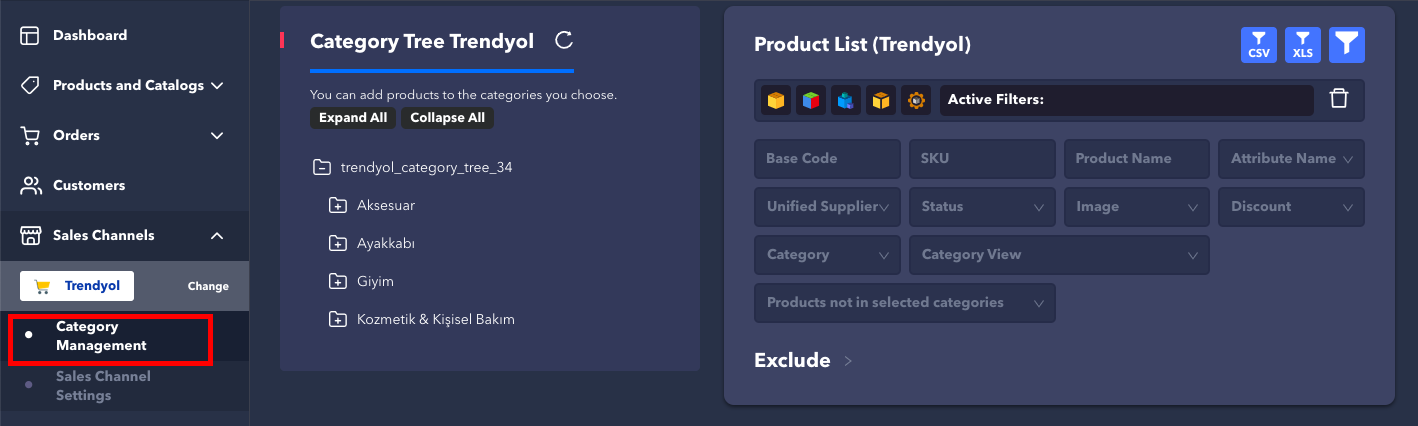Click Change next to Trendyol channel
The width and height of the screenshot is (1418, 426).
tap(208, 286)
